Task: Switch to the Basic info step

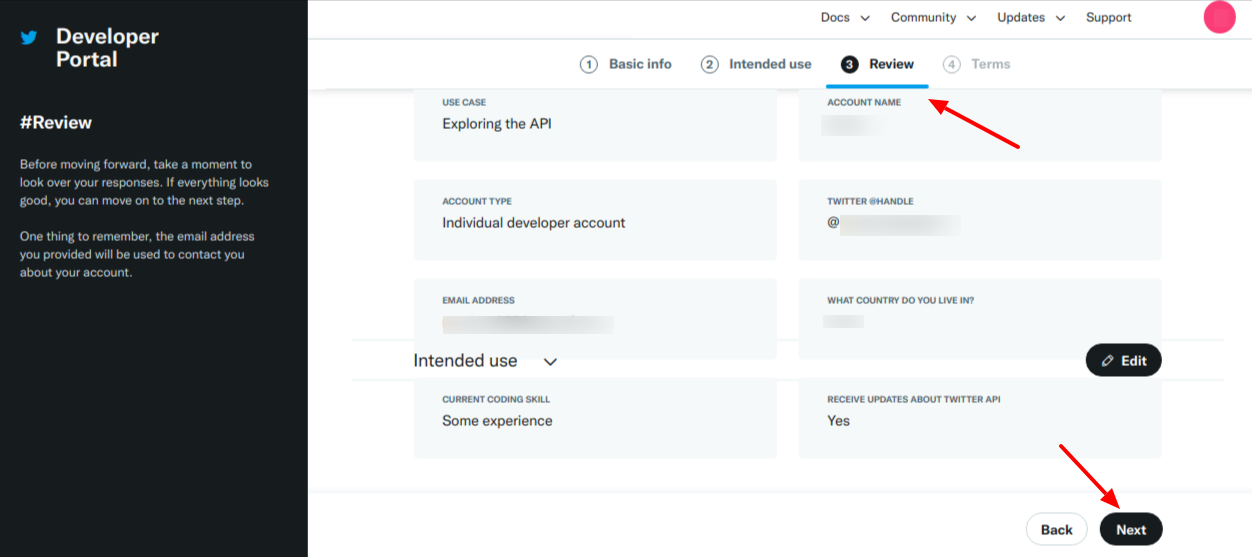Action: [x=640, y=64]
